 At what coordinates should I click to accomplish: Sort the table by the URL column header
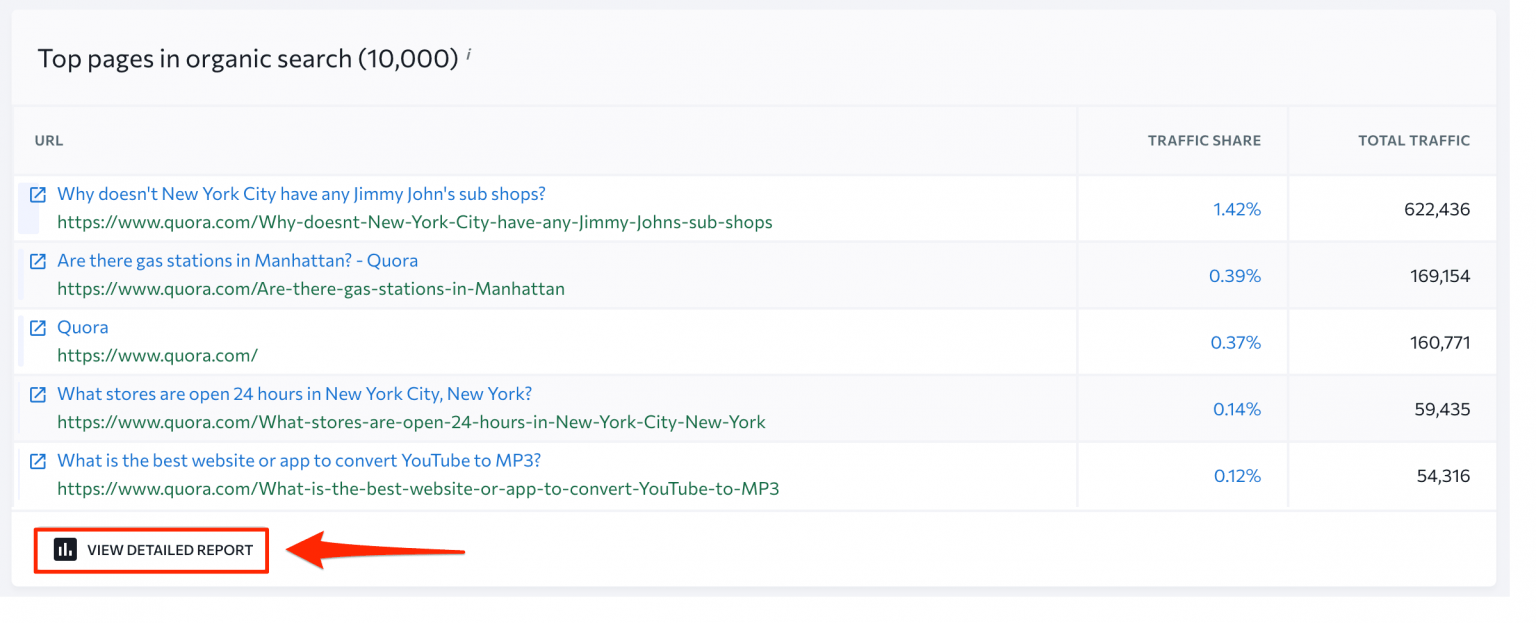(x=48, y=140)
